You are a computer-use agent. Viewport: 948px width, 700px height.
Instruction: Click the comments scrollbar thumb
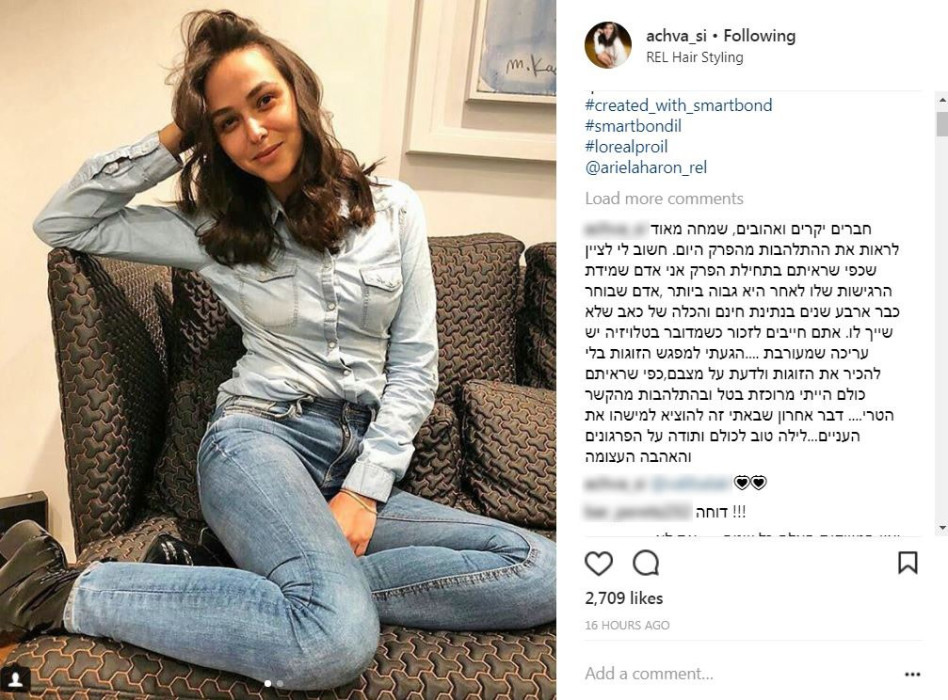[942, 123]
